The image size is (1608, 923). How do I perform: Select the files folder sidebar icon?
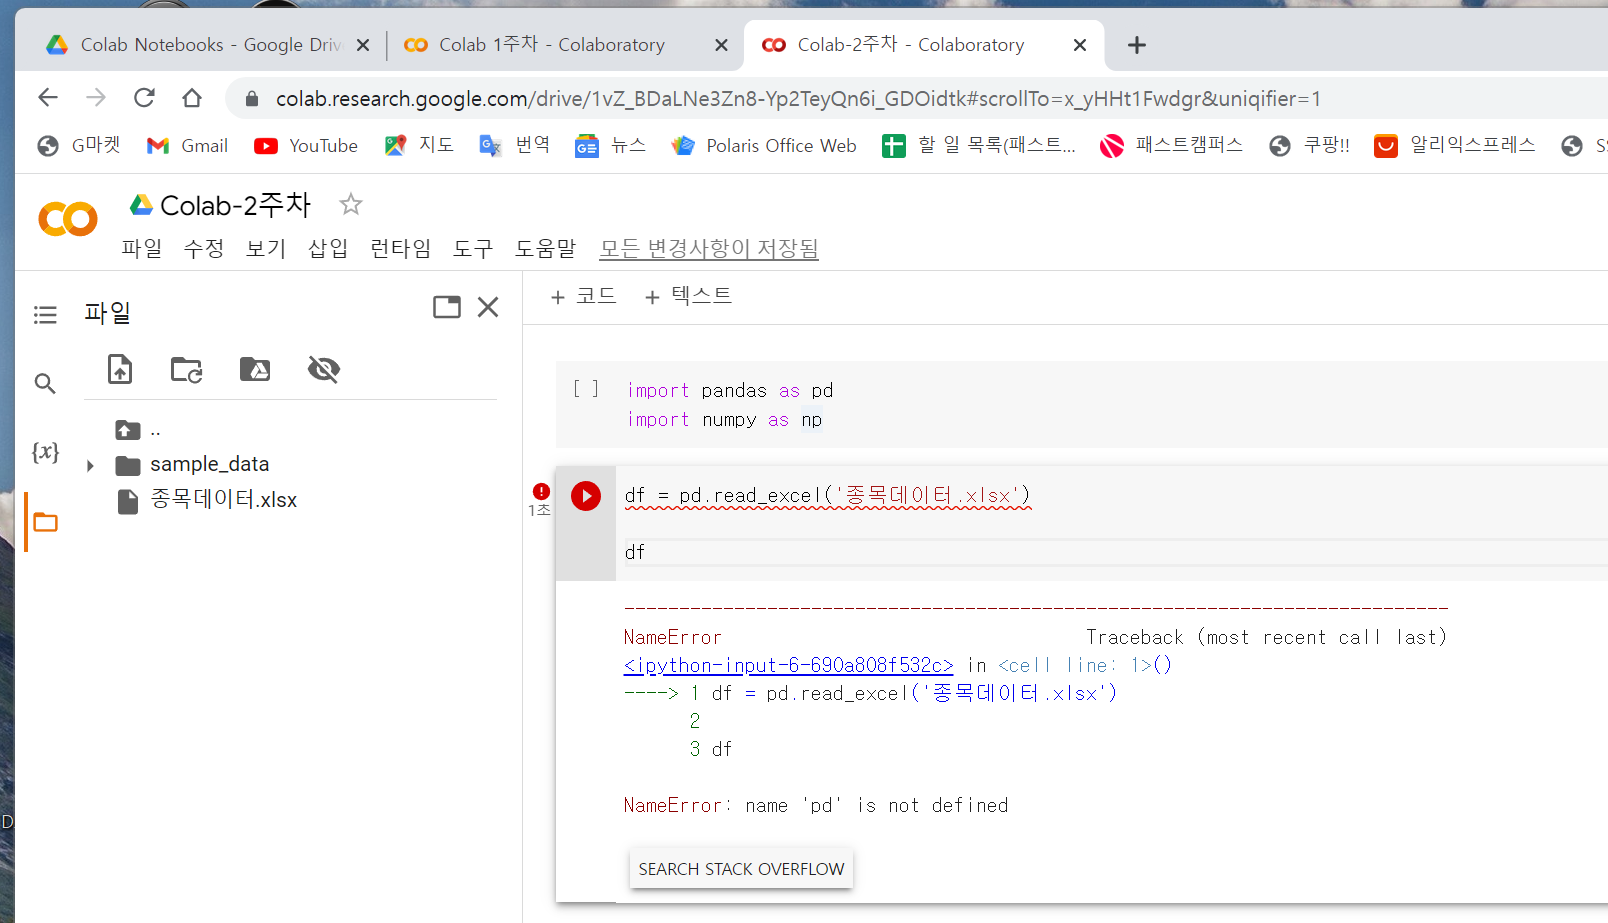pos(45,522)
